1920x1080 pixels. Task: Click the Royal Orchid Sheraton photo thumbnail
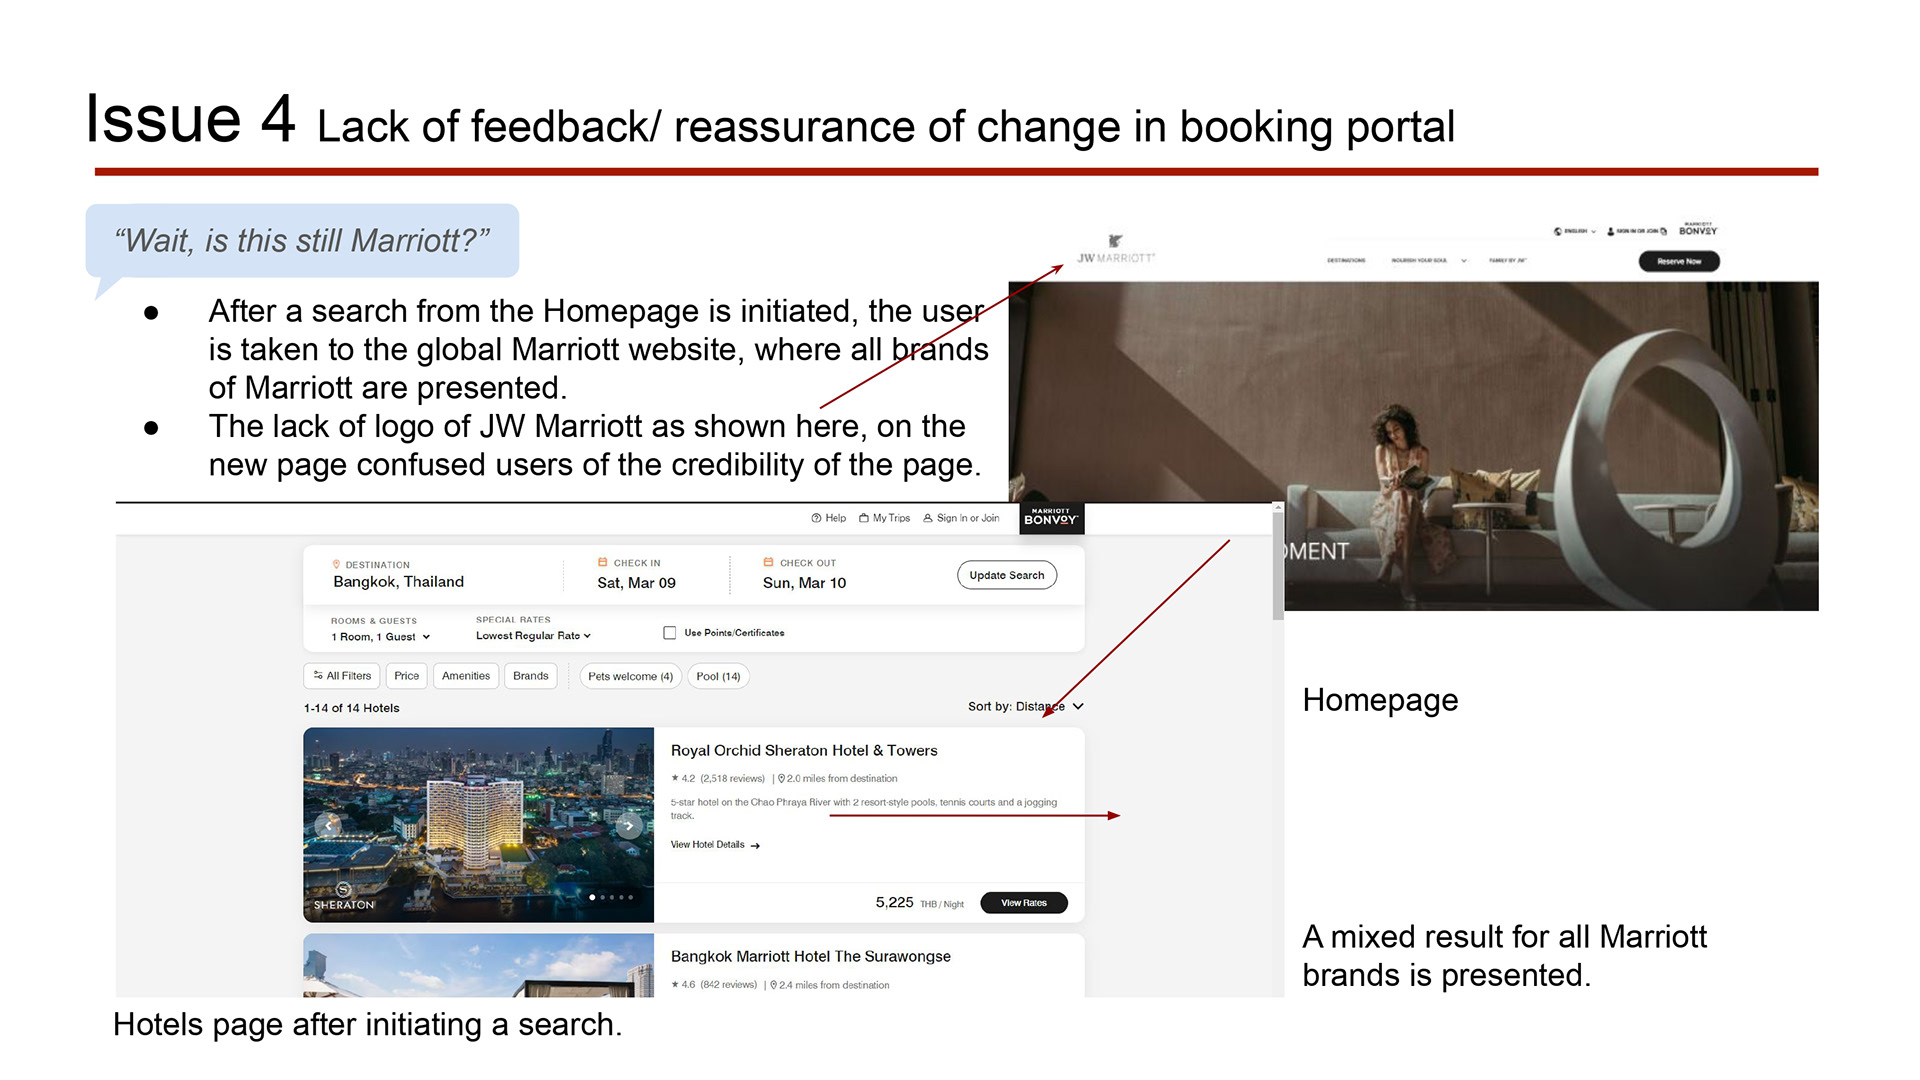tap(479, 825)
